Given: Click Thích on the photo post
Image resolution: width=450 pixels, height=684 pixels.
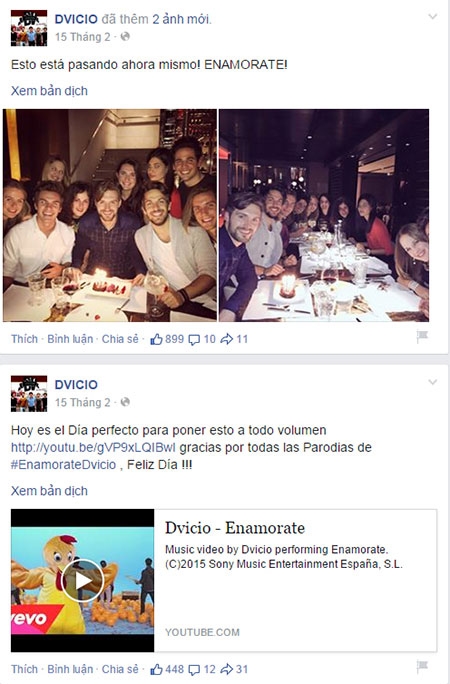Looking at the screenshot, I should (x=24, y=339).
